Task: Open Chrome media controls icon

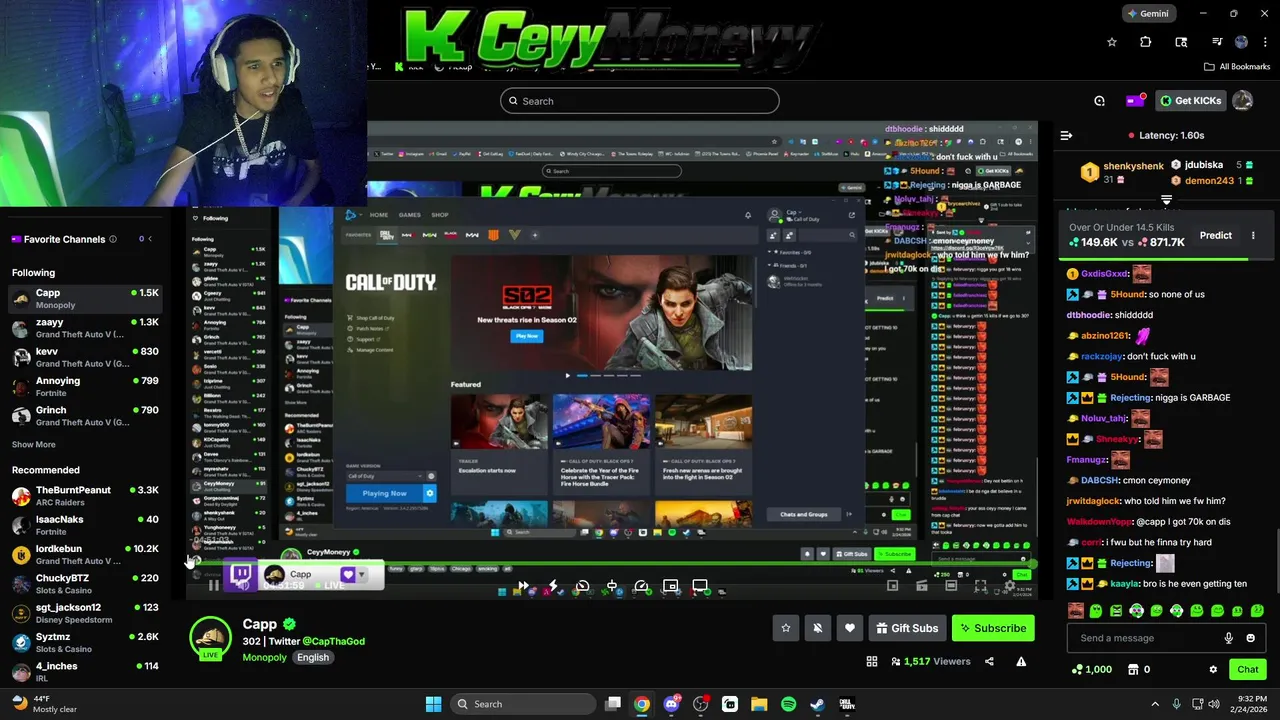Action: click(x=1217, y=42)
